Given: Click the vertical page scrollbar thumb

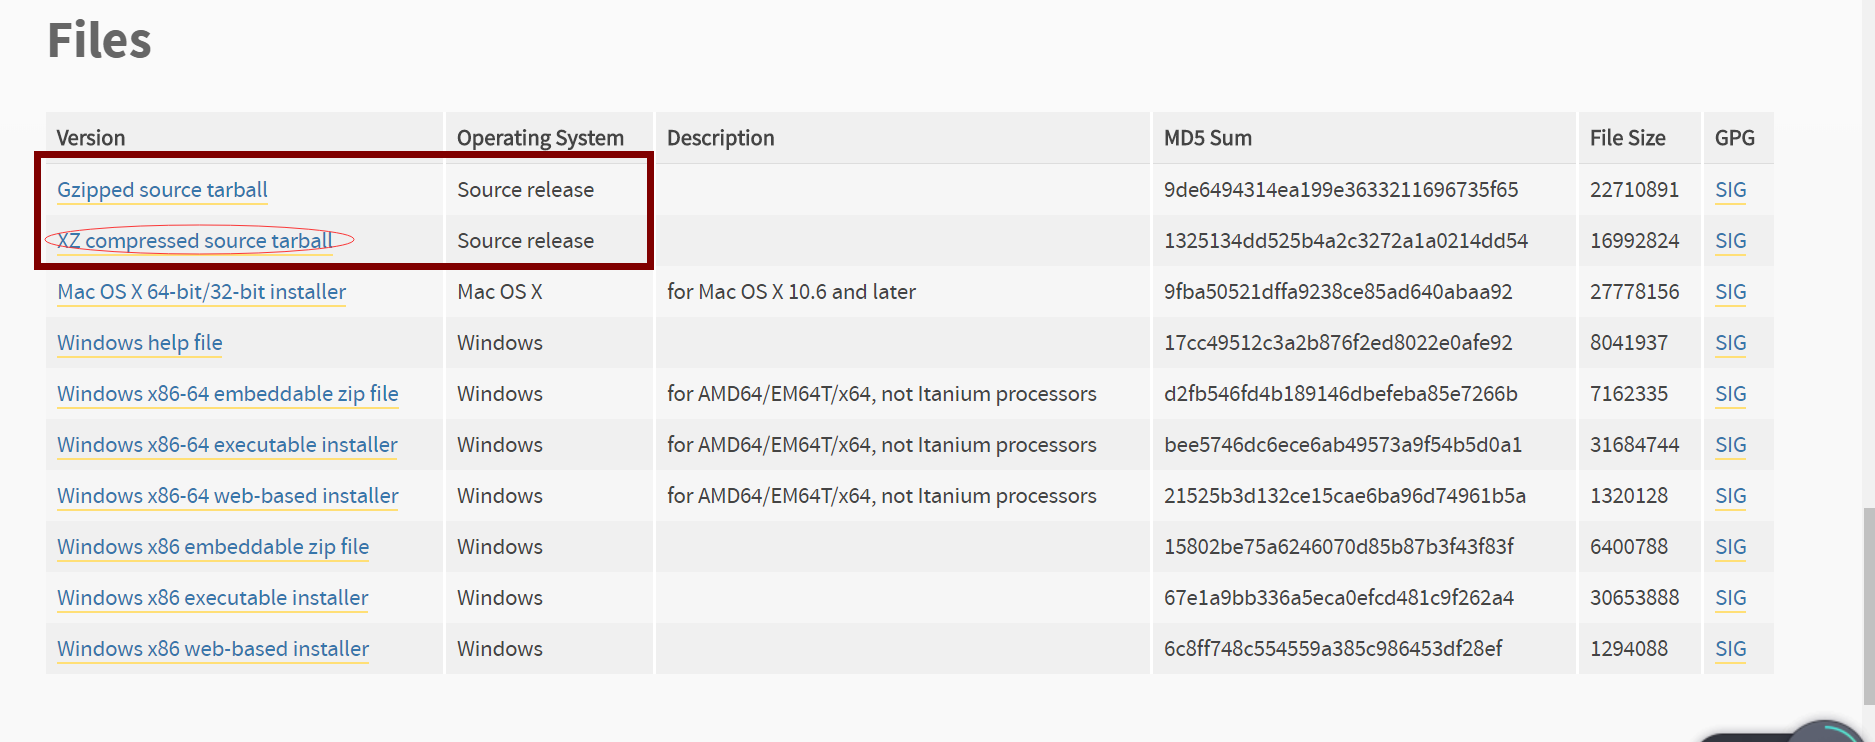Looking at the screenshot, I should click(1868, 605).
